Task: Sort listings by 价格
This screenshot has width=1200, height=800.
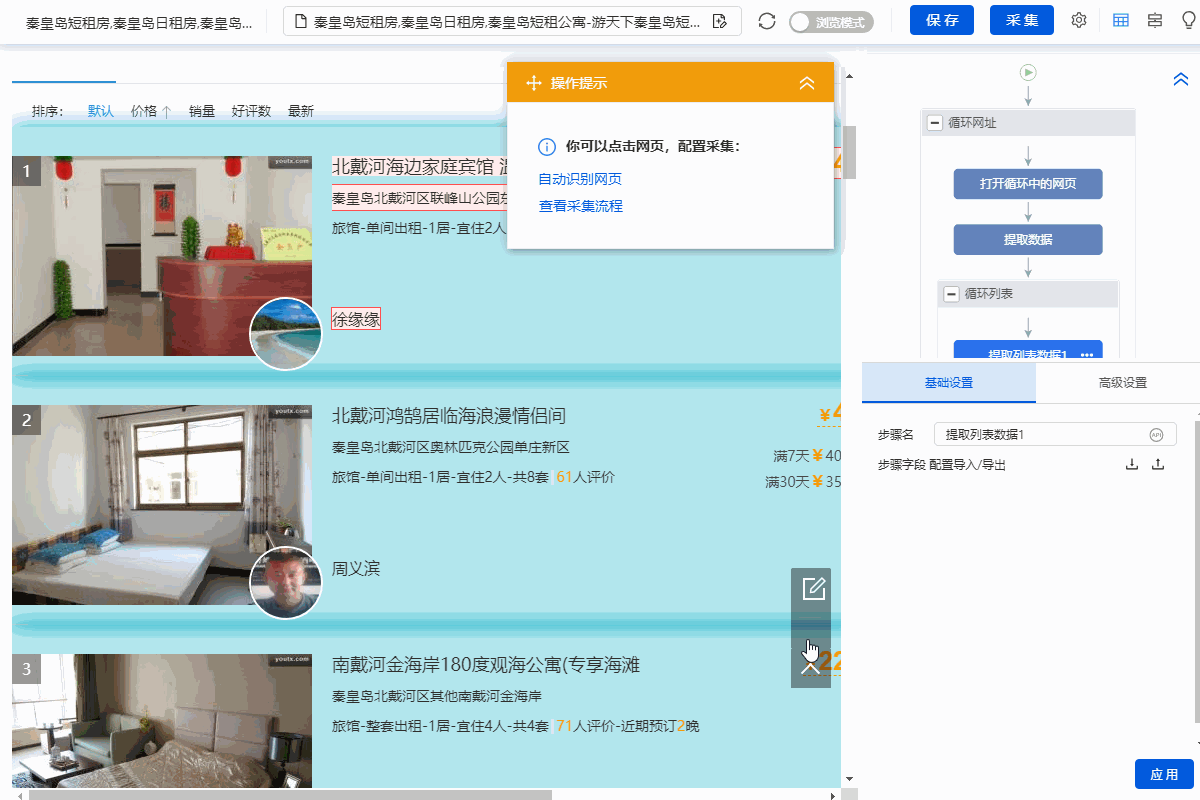Action: click(x=151, y=111)
